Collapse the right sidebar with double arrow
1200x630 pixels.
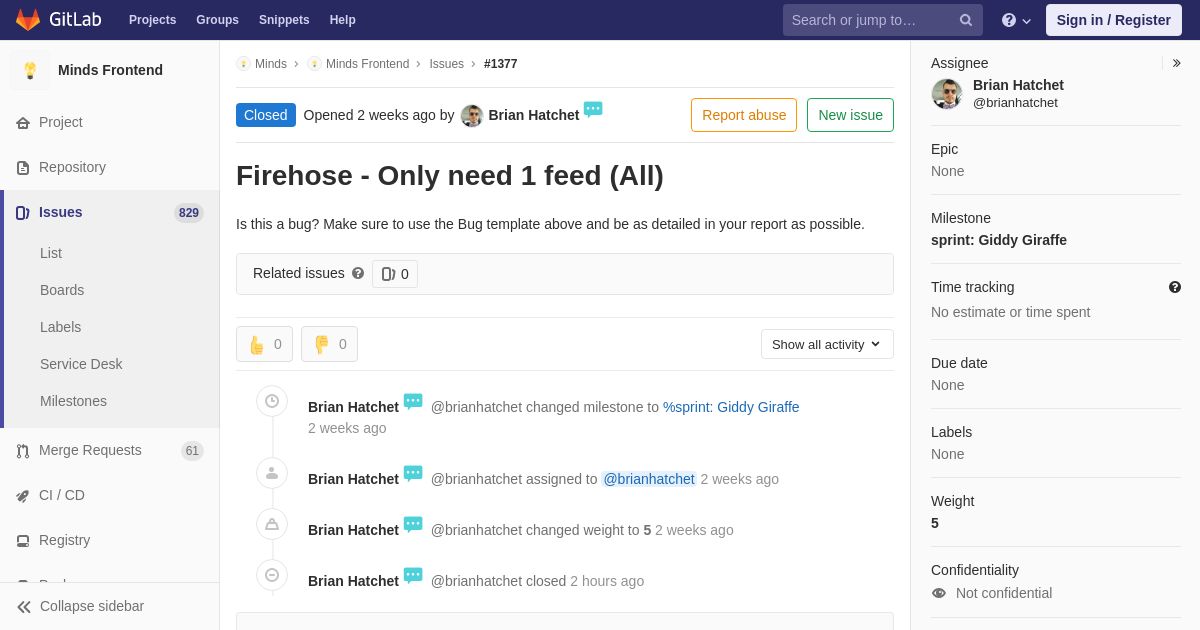coord(1176,63)
